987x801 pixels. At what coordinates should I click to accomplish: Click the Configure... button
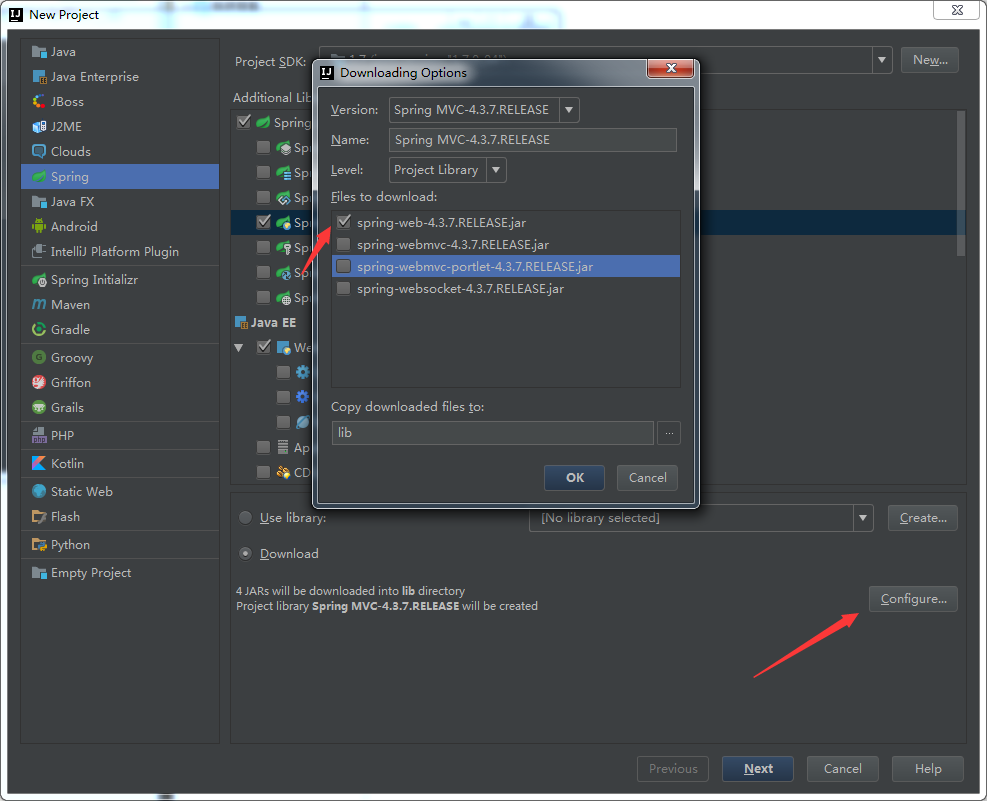[x=913, y=599]
